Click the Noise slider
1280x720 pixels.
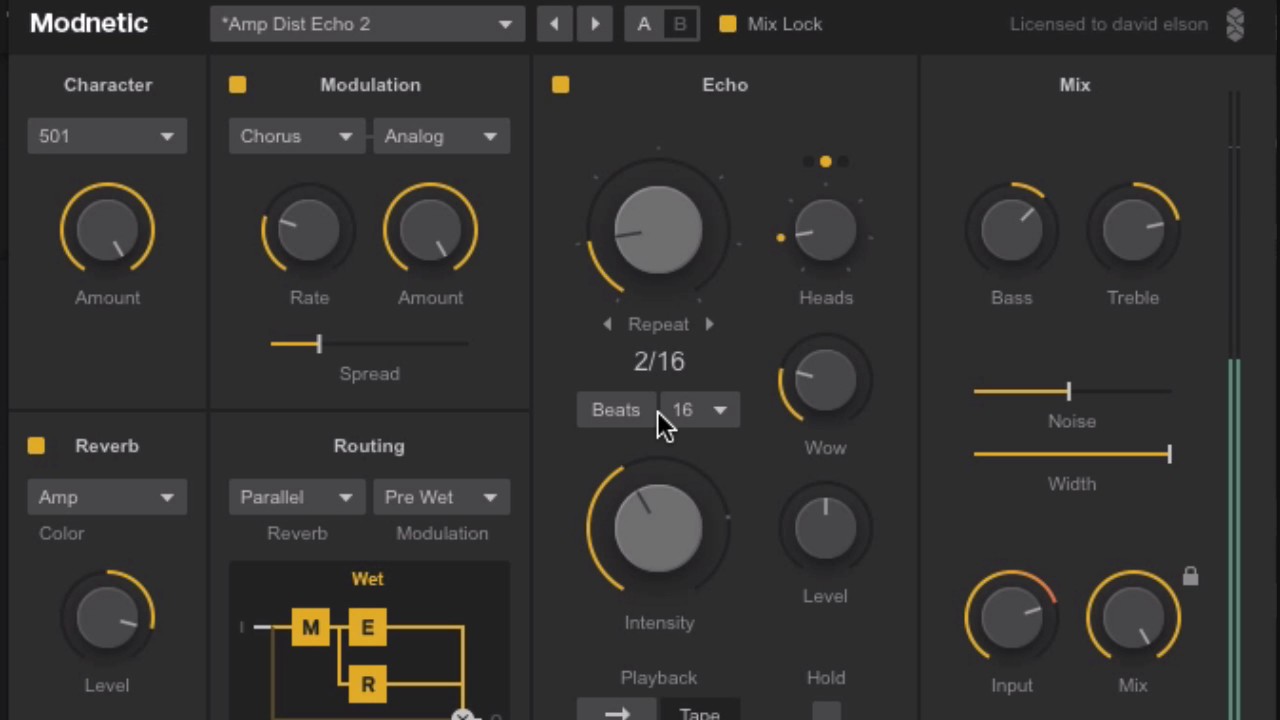[x=1072, y=391]
